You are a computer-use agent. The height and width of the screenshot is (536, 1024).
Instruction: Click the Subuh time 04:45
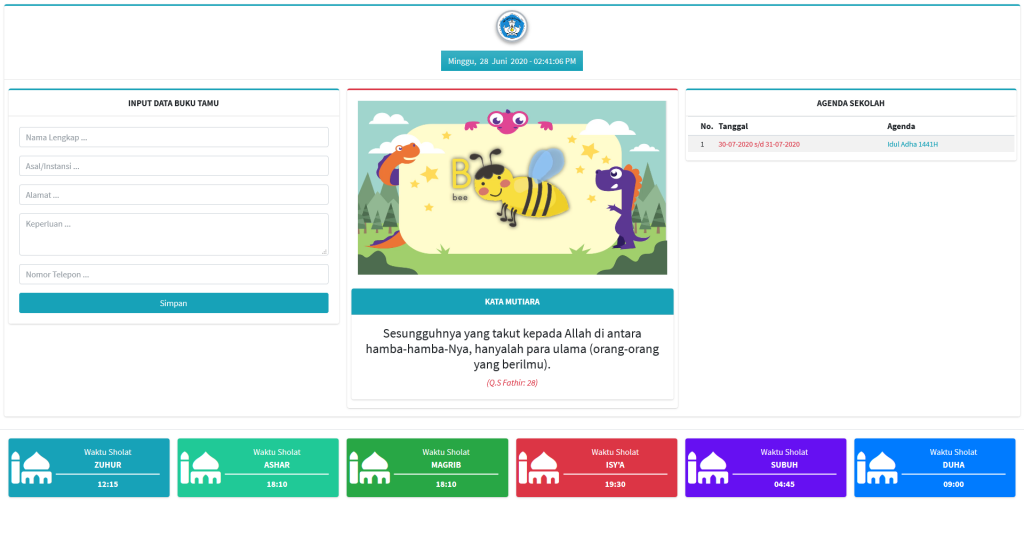(784, 484)
